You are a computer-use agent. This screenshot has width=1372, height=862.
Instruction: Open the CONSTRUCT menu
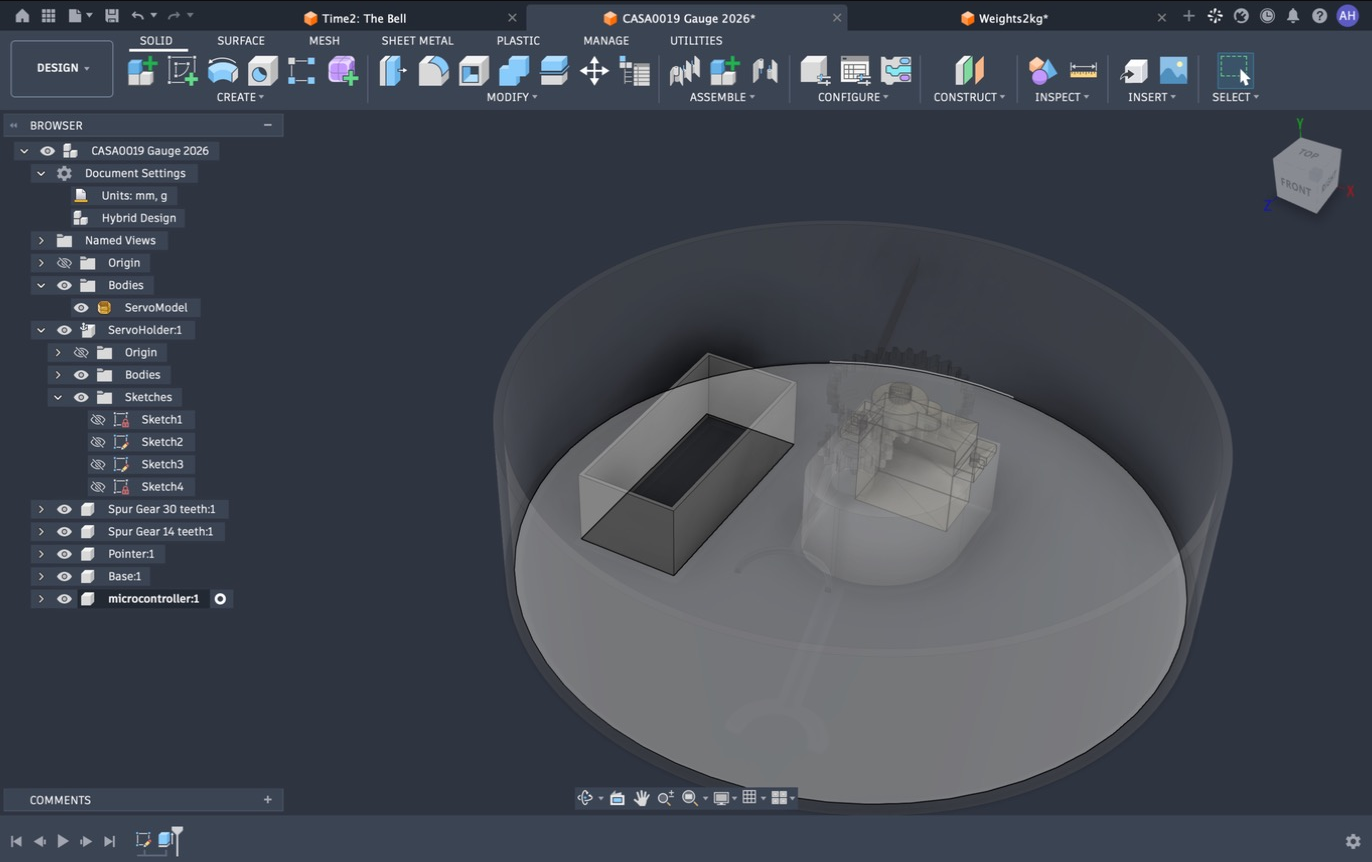[969, 97]
